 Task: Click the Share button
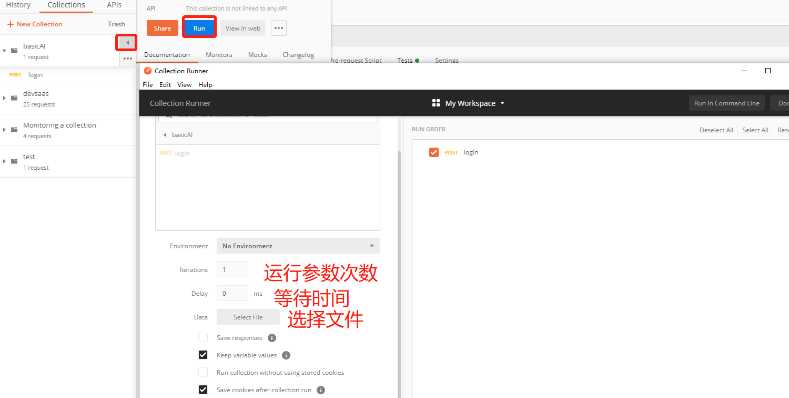click(x=162, y=28)
